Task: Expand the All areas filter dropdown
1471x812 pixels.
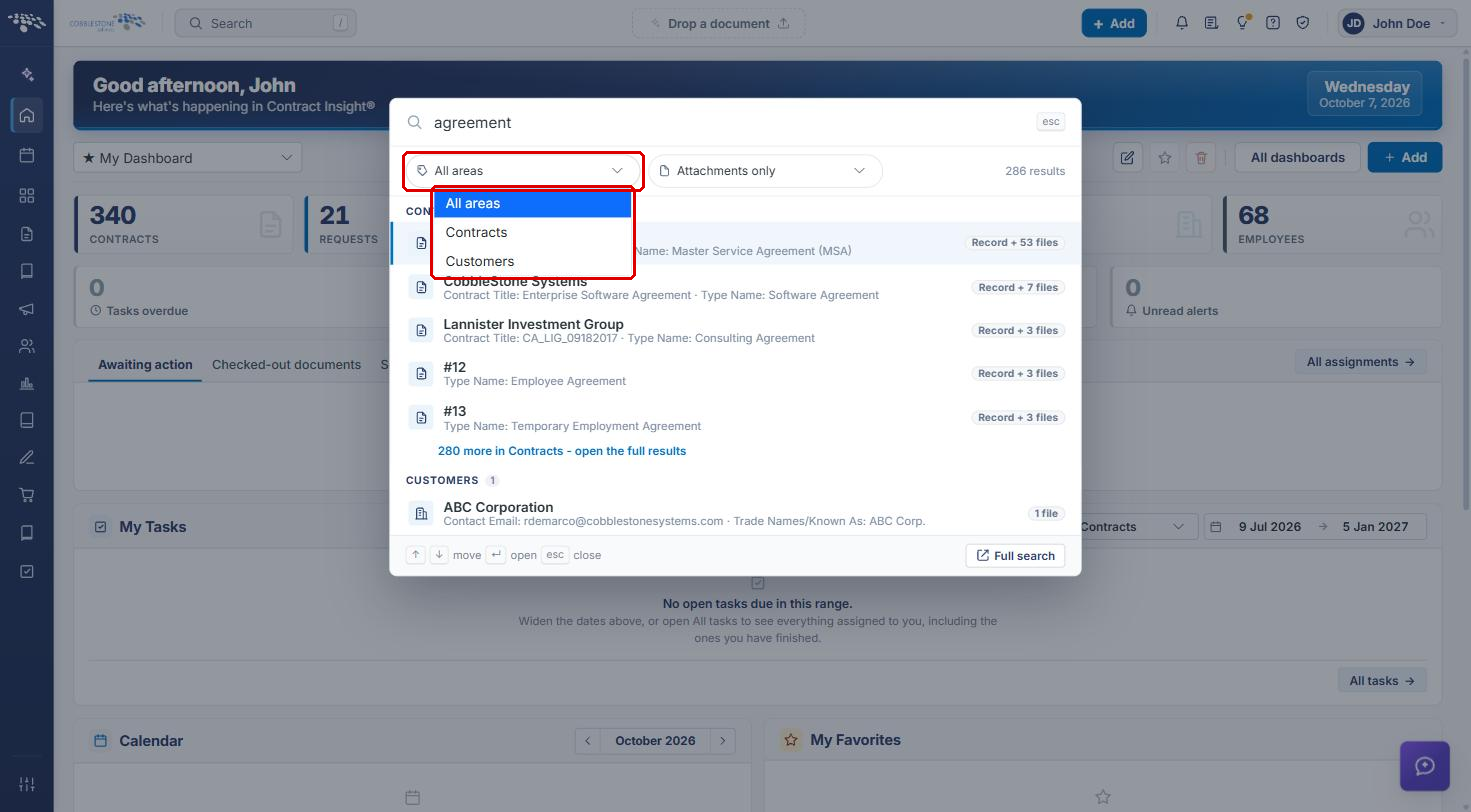Action: tap(523, 171)
